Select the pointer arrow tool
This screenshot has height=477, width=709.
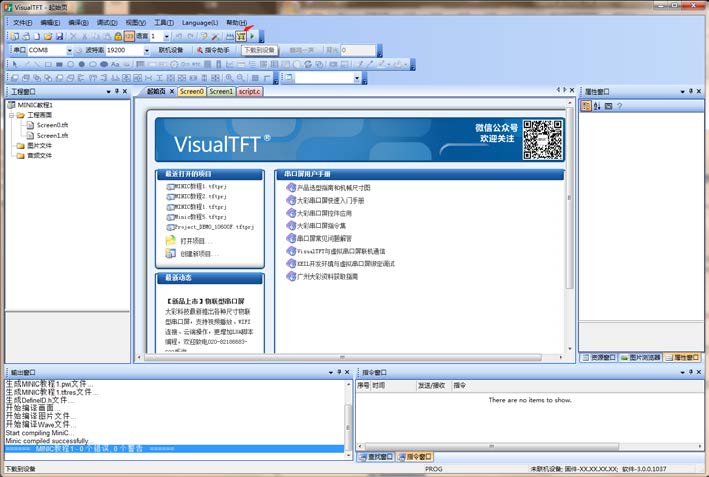(x=14, y=64)
